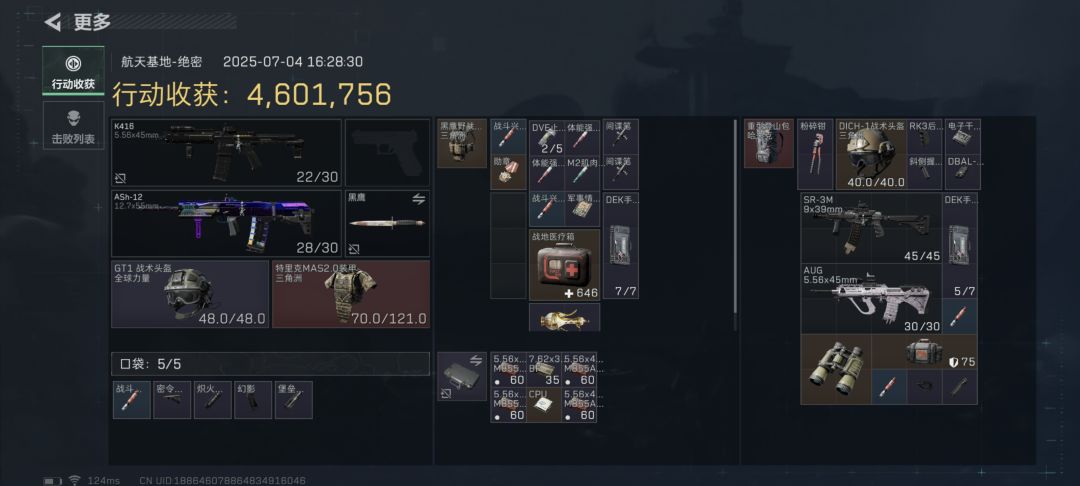Toggle the swap icon on safe case slot

pyautogui.click(x=475, y=360)
